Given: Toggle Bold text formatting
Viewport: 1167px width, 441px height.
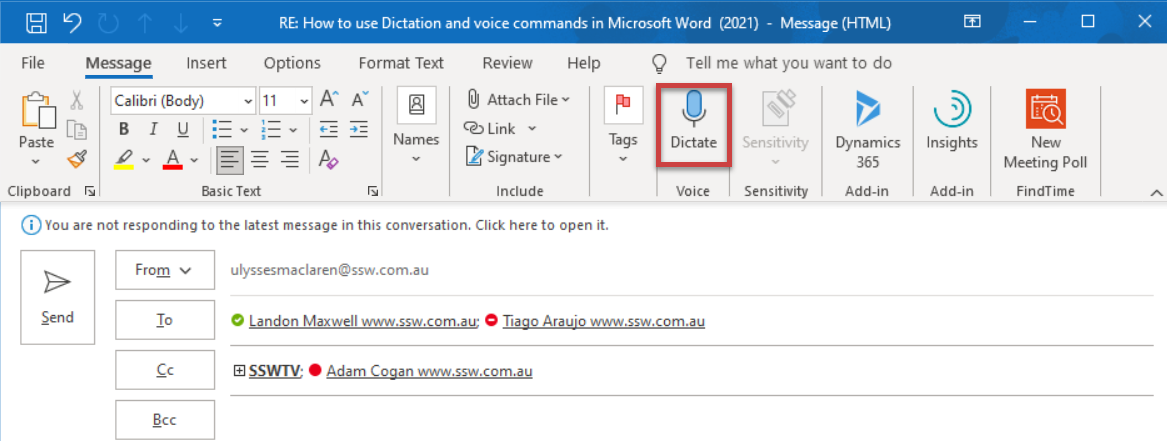Looking at the screenshot, I should (124, 129).
